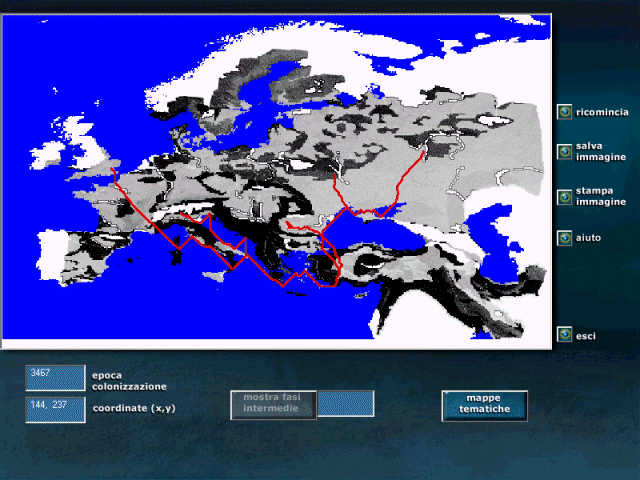This screenshot has width=640, height=480.
Task: Click the ricomincia text label
Action: [x=602, y=112]
